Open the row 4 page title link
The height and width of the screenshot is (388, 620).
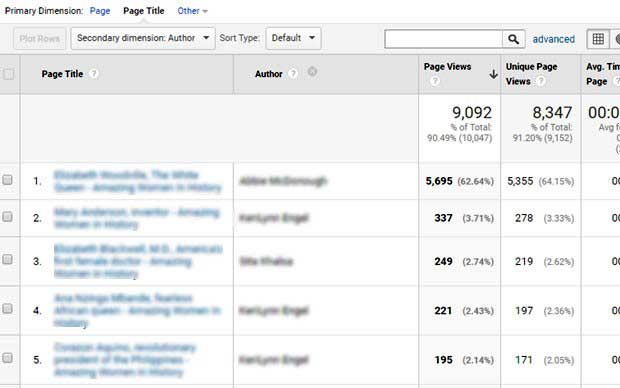(137, 310)
